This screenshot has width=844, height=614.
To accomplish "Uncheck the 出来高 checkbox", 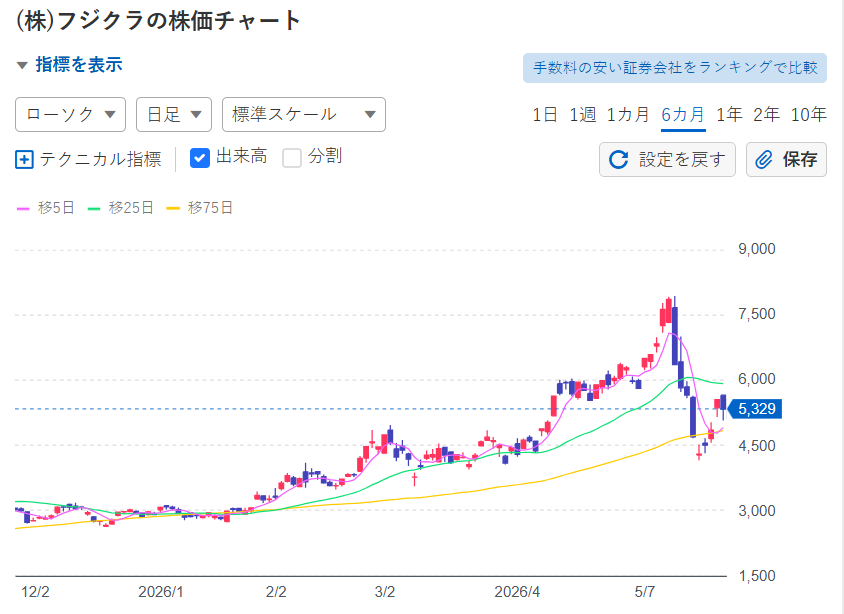I will pyautogui.click(x=200, y=158).
